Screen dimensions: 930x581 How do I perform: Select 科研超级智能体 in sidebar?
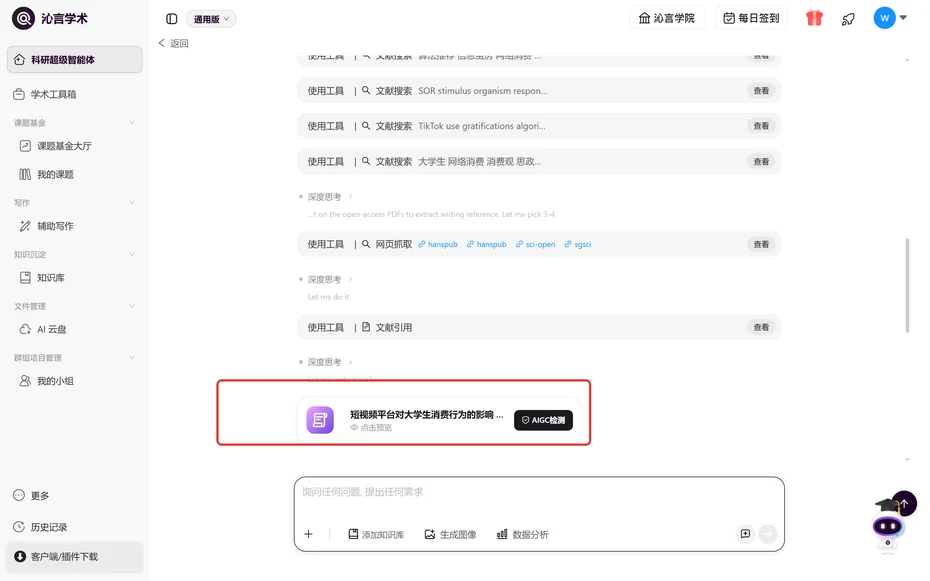click(x=75, y=60)
